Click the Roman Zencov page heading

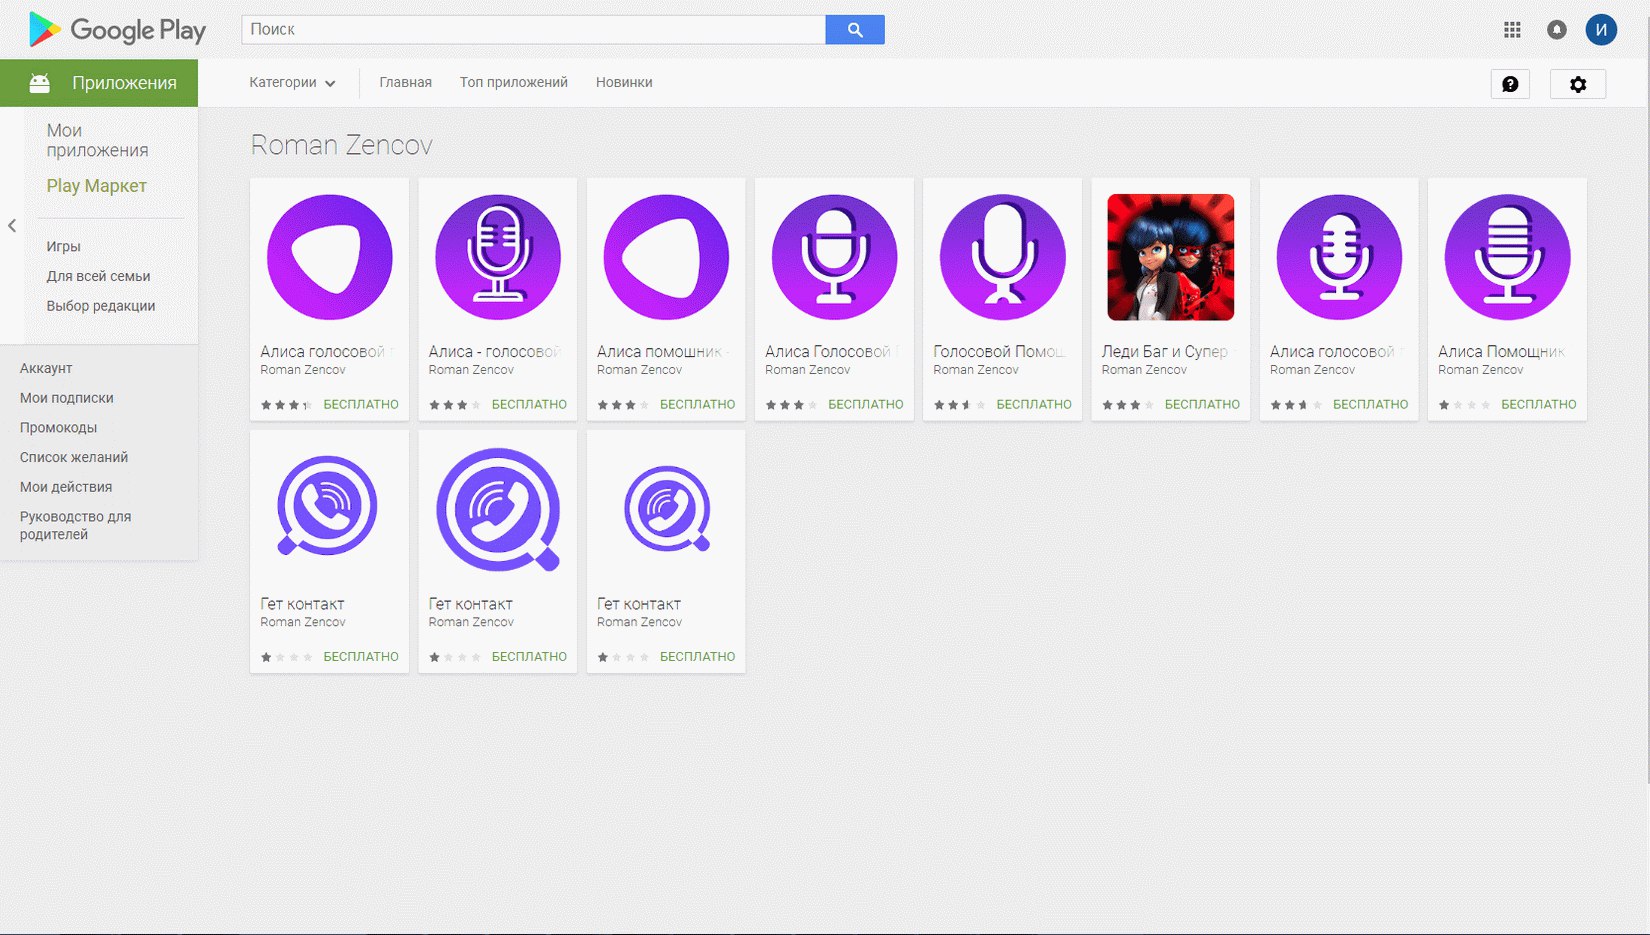click(341, 145)
